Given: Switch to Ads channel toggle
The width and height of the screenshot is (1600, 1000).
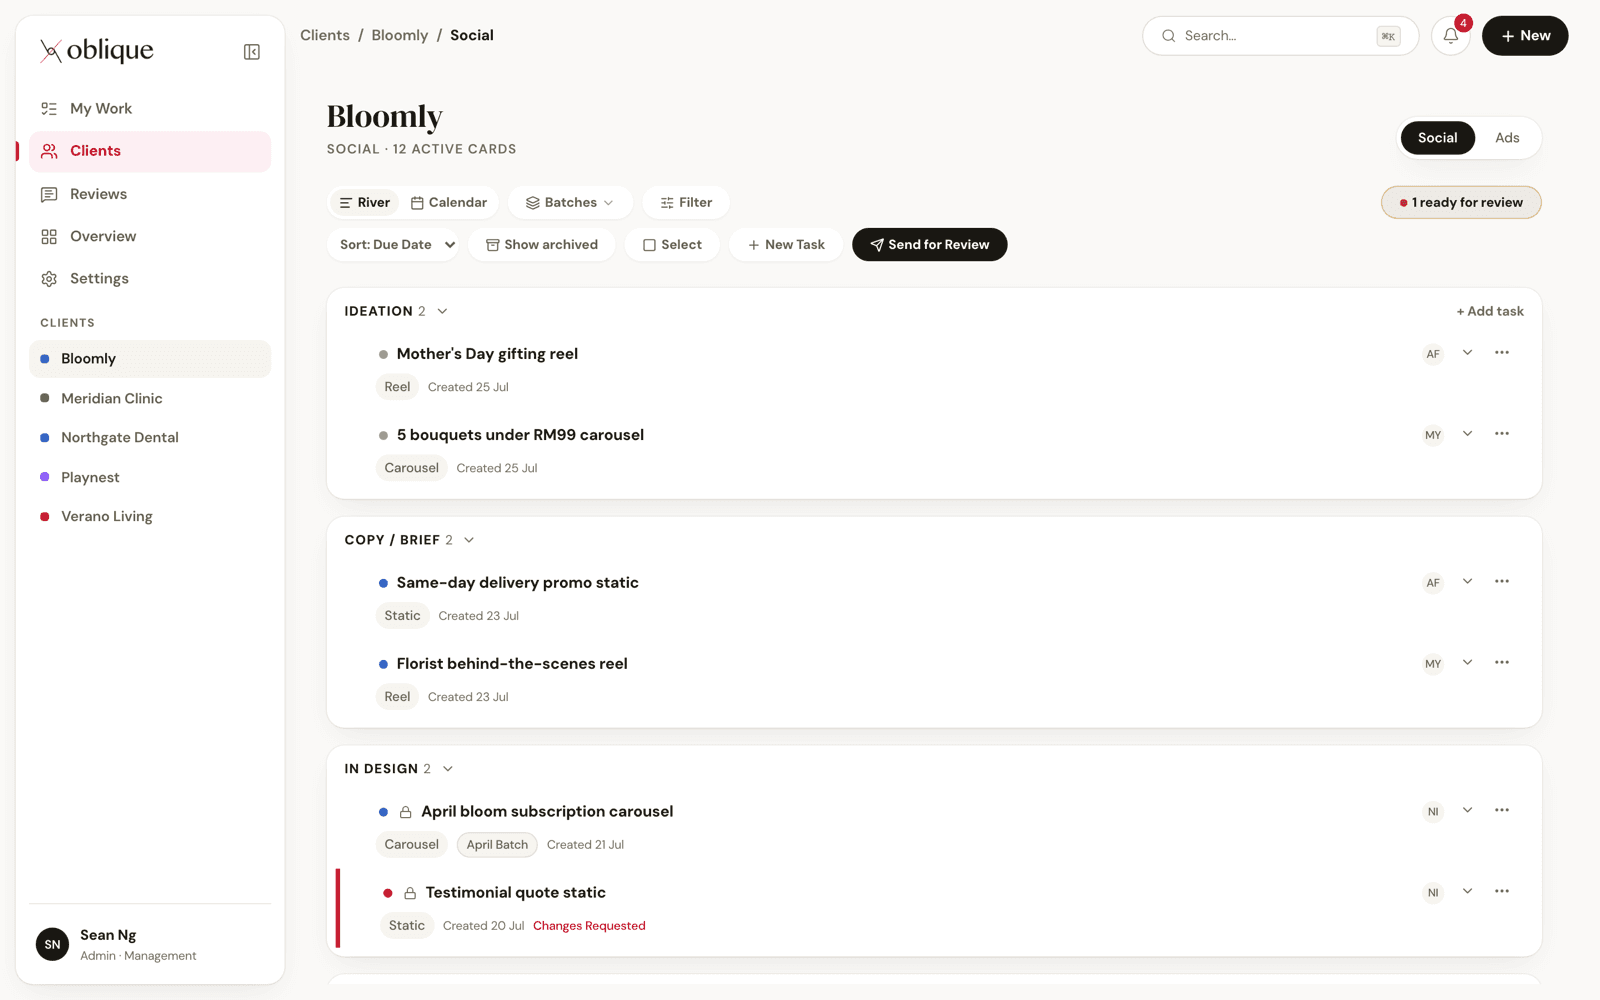Looking at the screenshot, I should 1507,138.
